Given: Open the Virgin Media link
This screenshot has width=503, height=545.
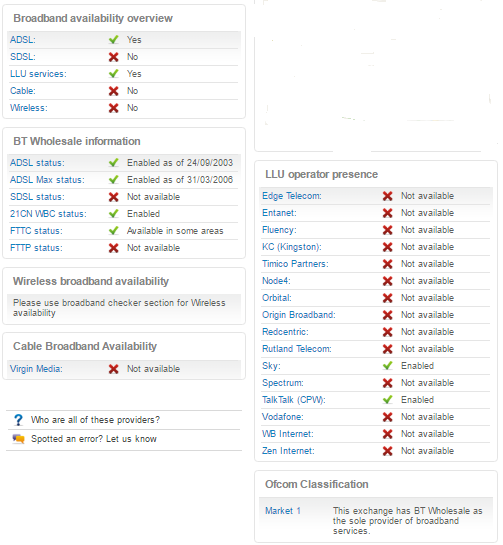Looking at the screenshot, I should pos(36,369).
